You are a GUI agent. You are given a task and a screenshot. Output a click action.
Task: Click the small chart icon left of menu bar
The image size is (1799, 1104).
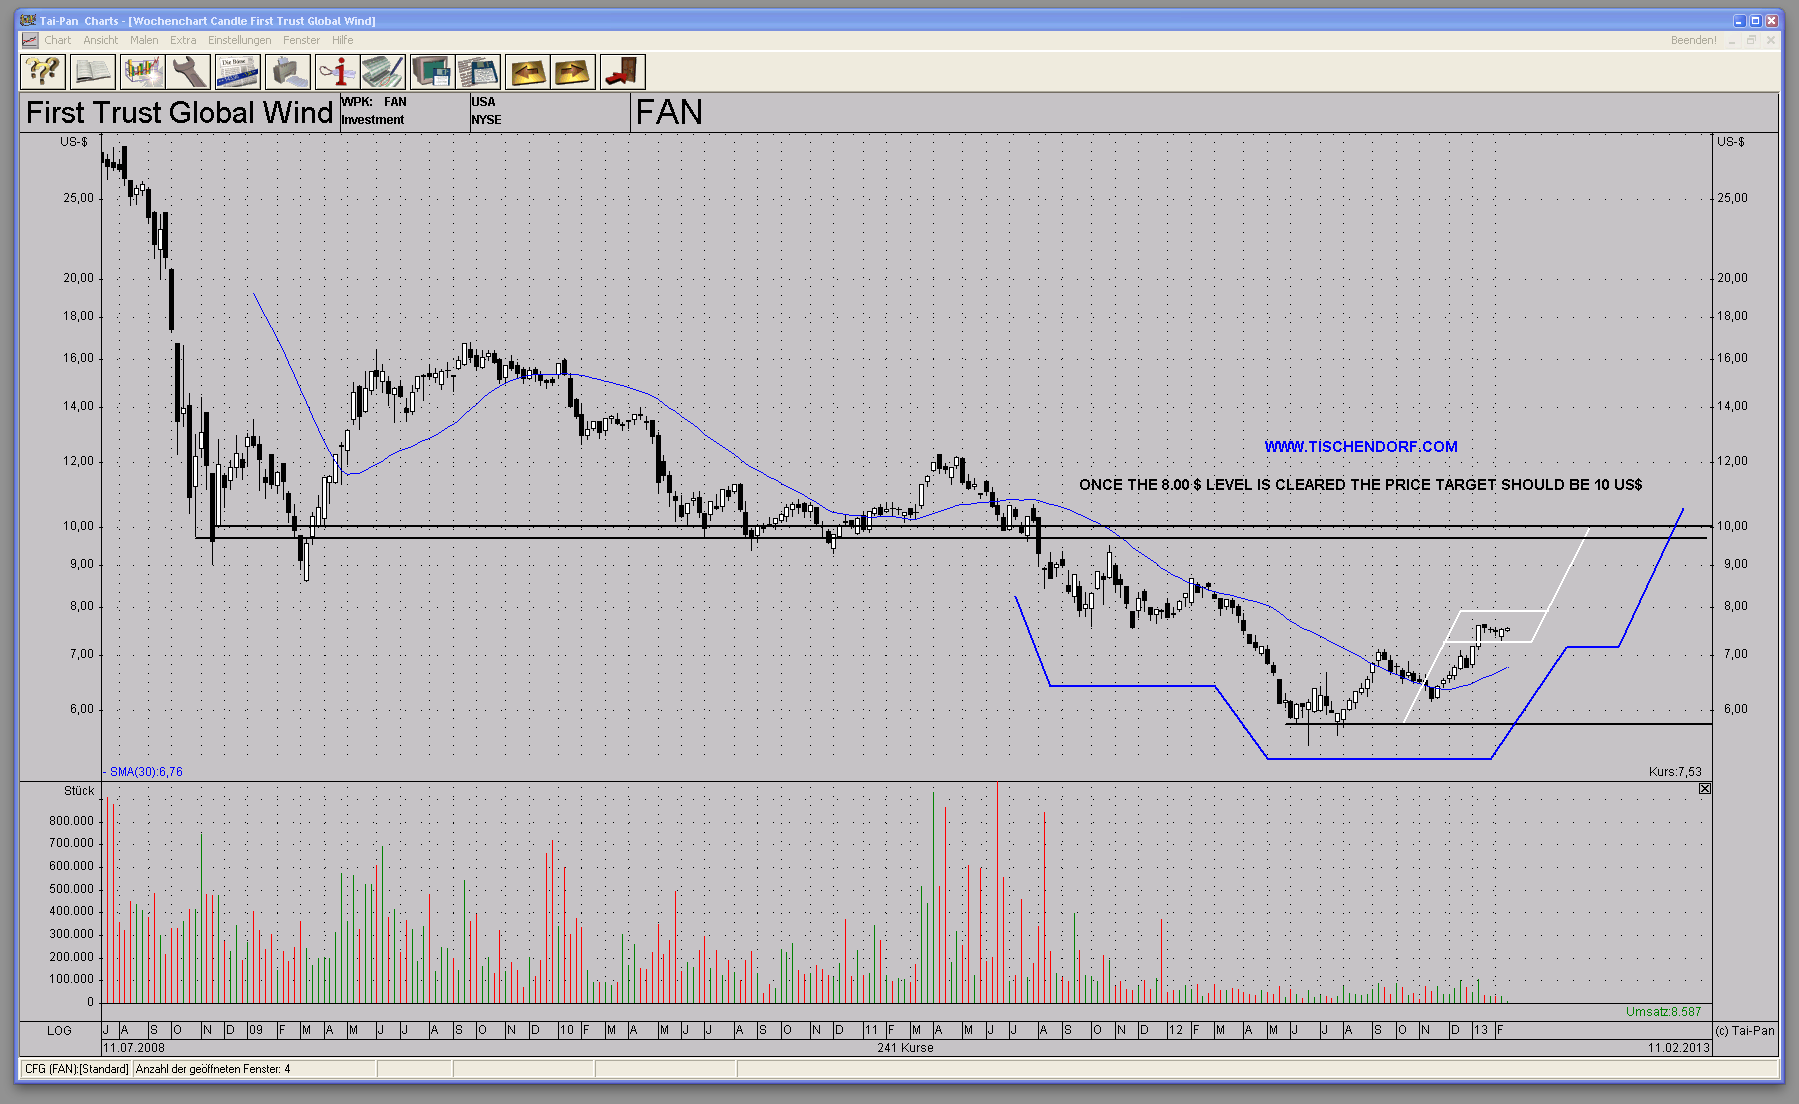pos(30,40)
